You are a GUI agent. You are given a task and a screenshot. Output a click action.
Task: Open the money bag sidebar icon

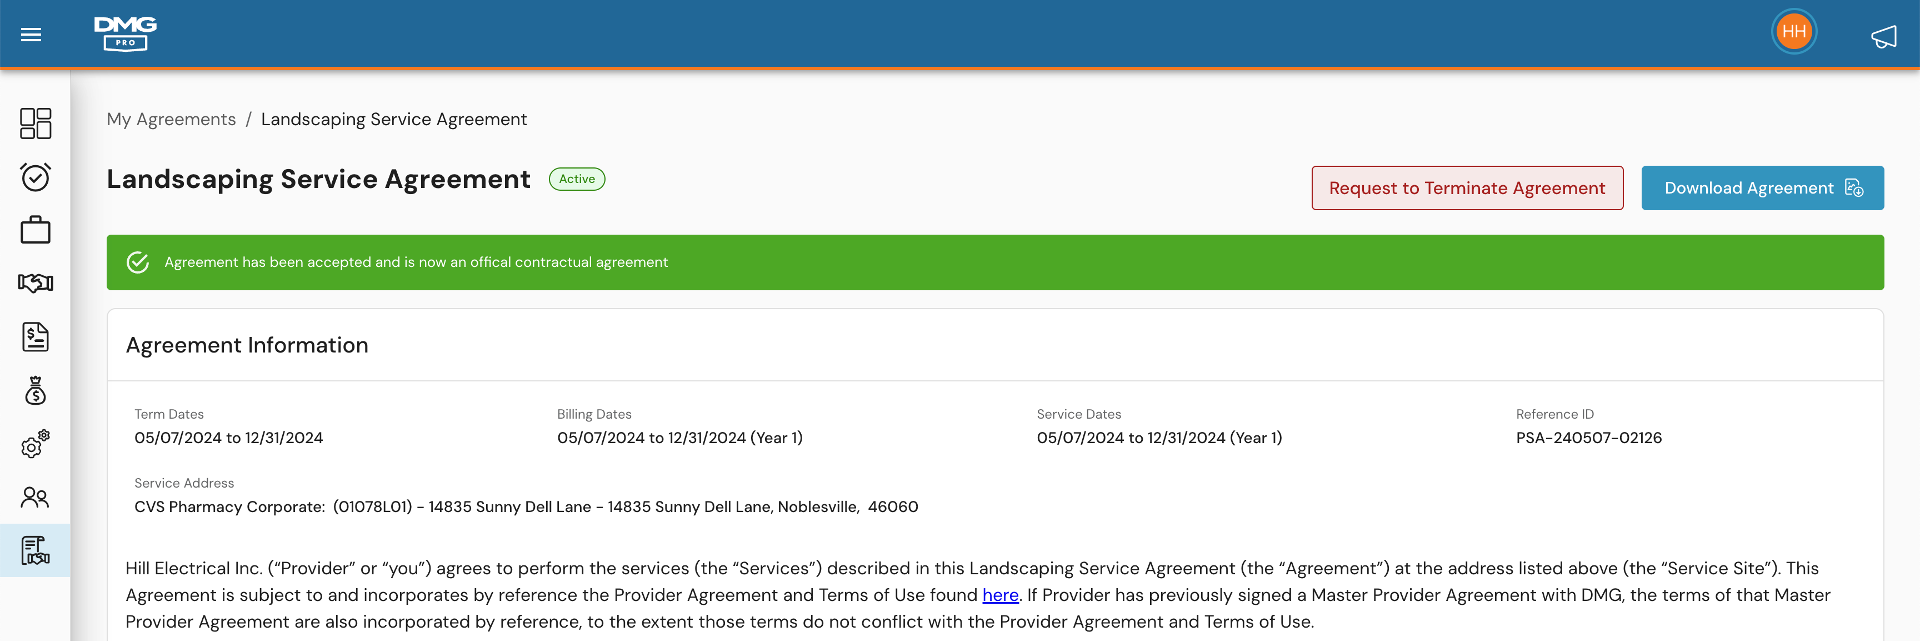[35, 390]
